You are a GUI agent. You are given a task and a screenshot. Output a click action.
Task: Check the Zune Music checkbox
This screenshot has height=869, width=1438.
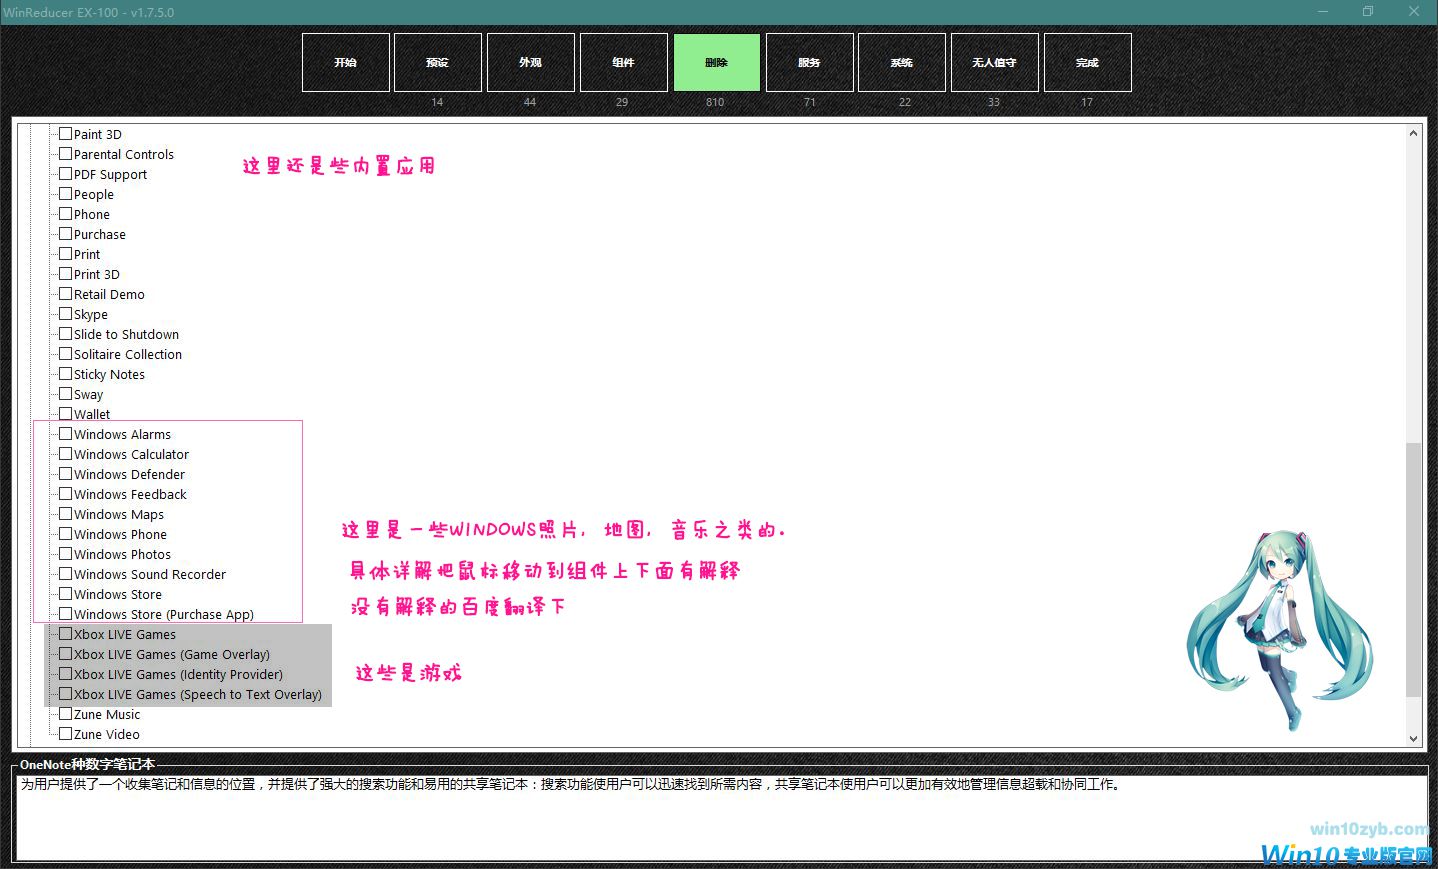(x=65, y=713)
